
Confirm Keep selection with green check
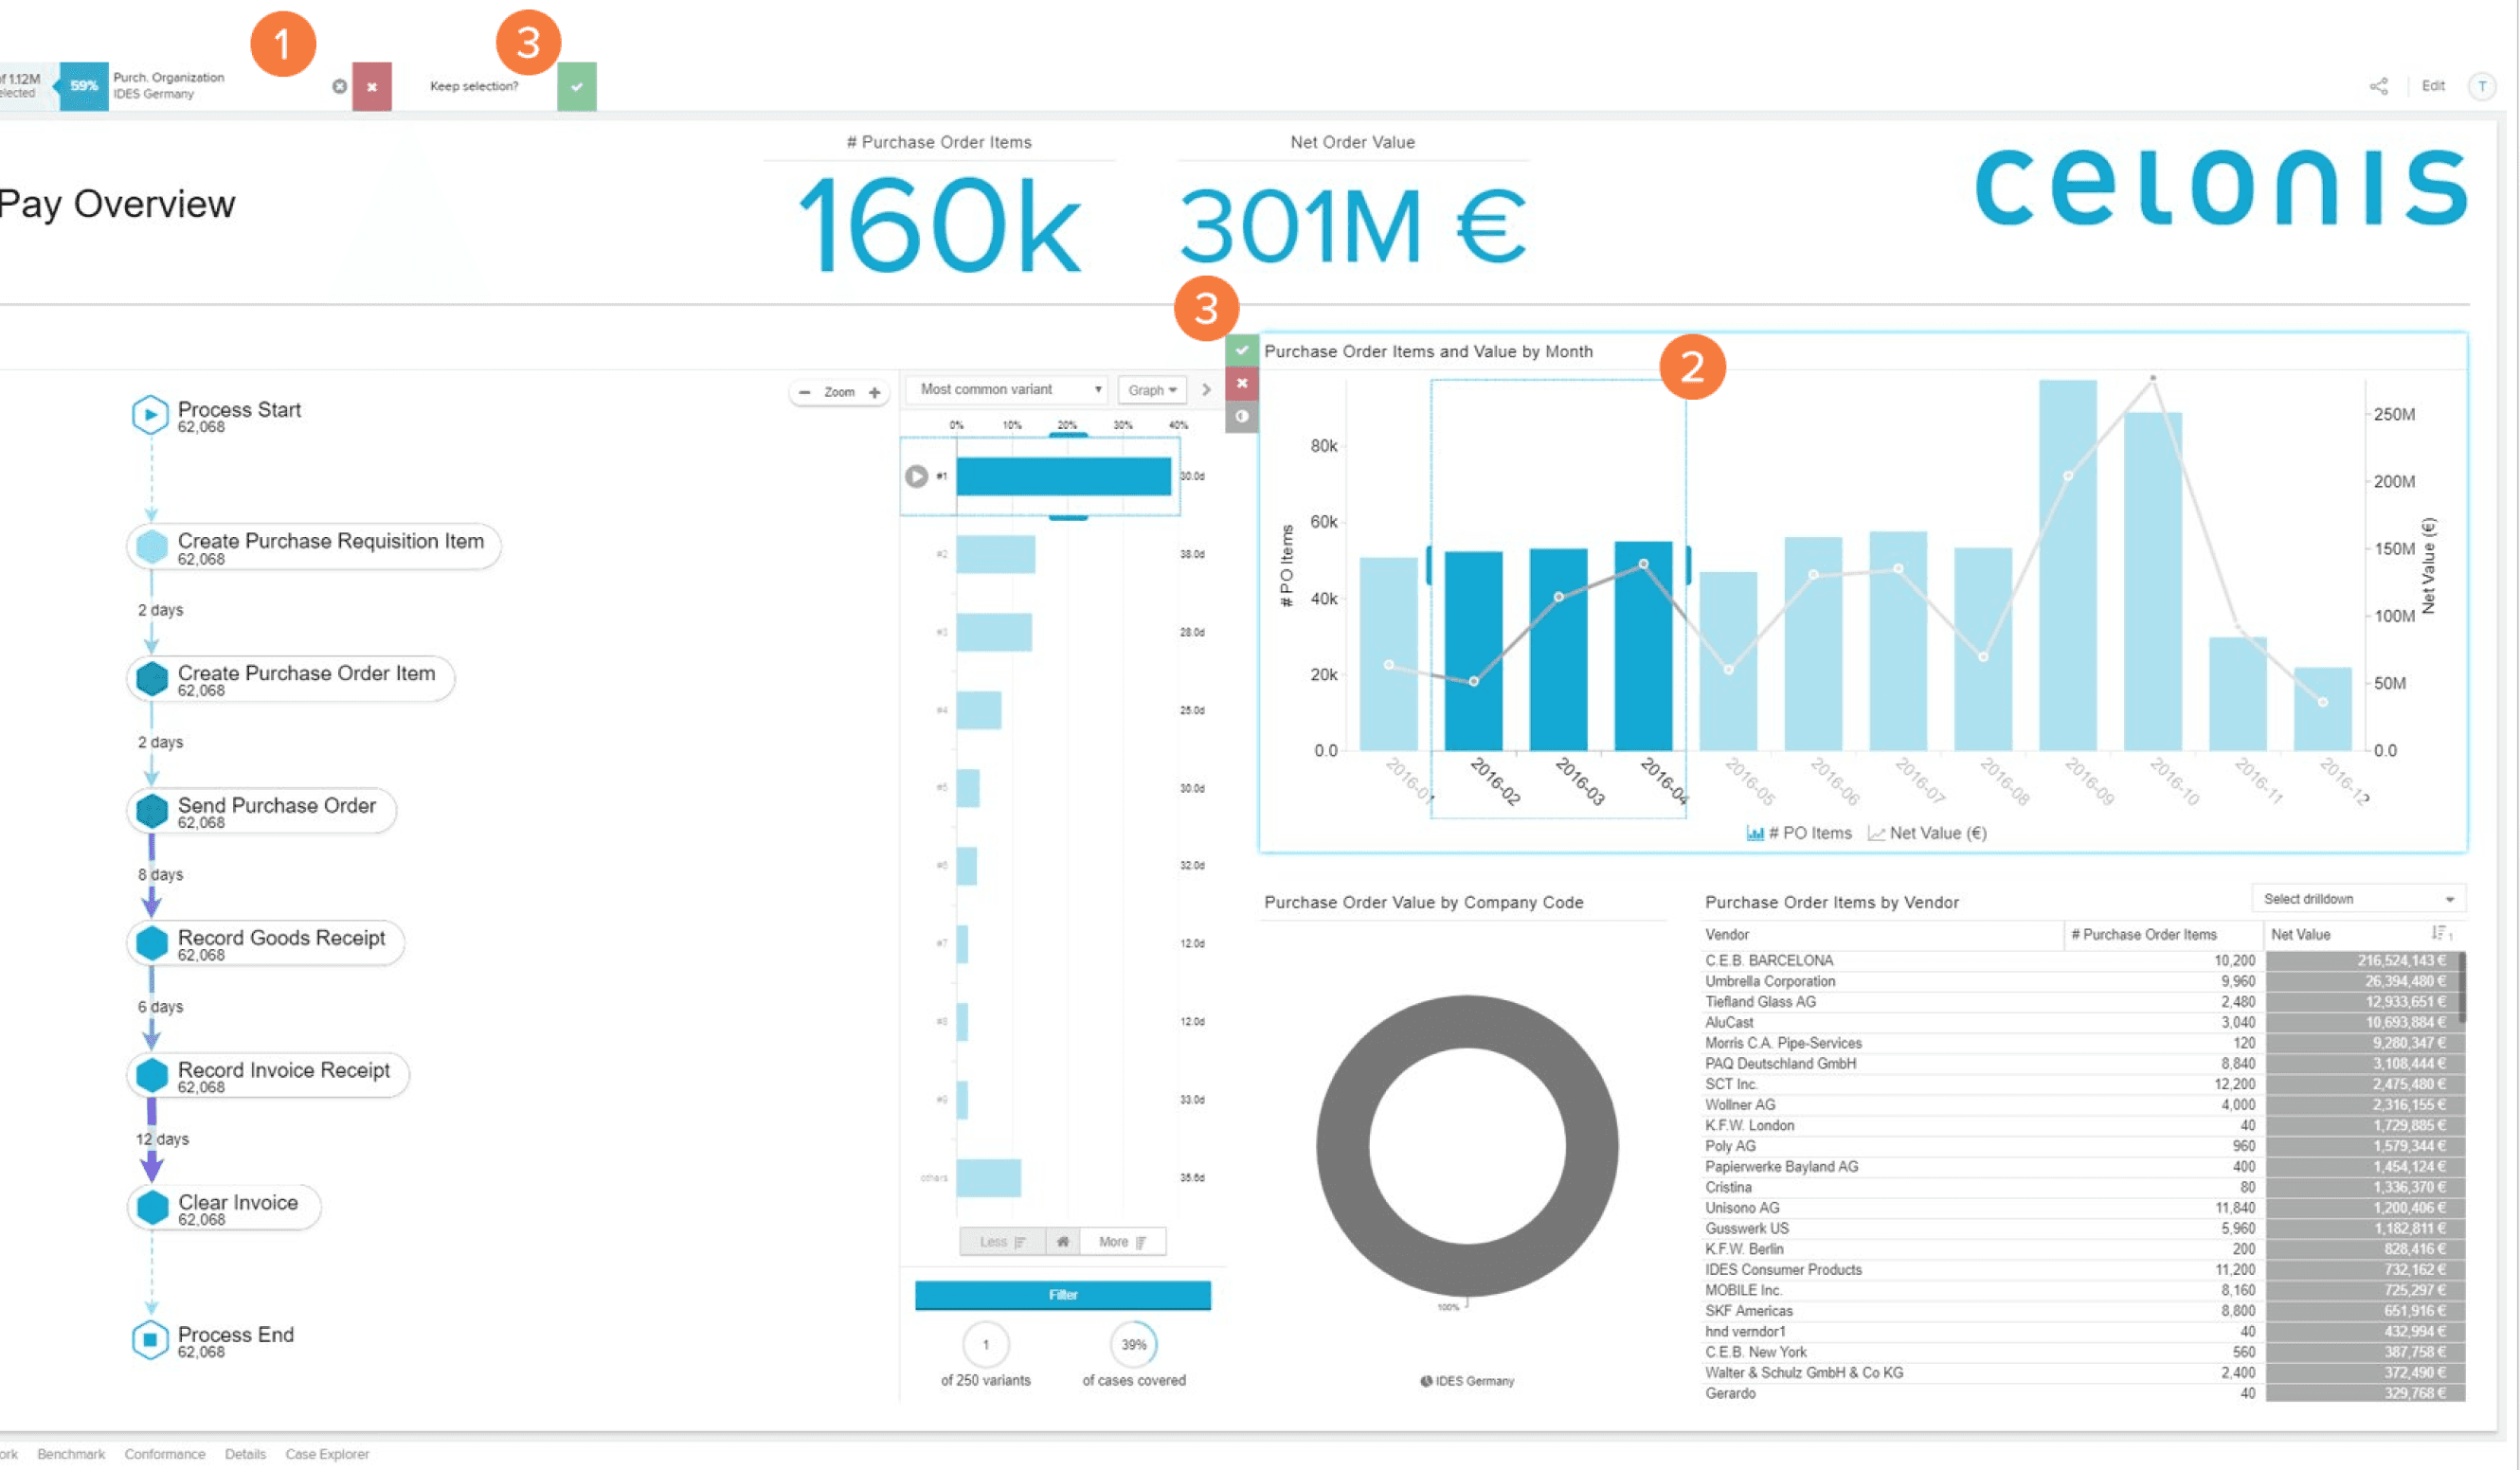point(577,86)
